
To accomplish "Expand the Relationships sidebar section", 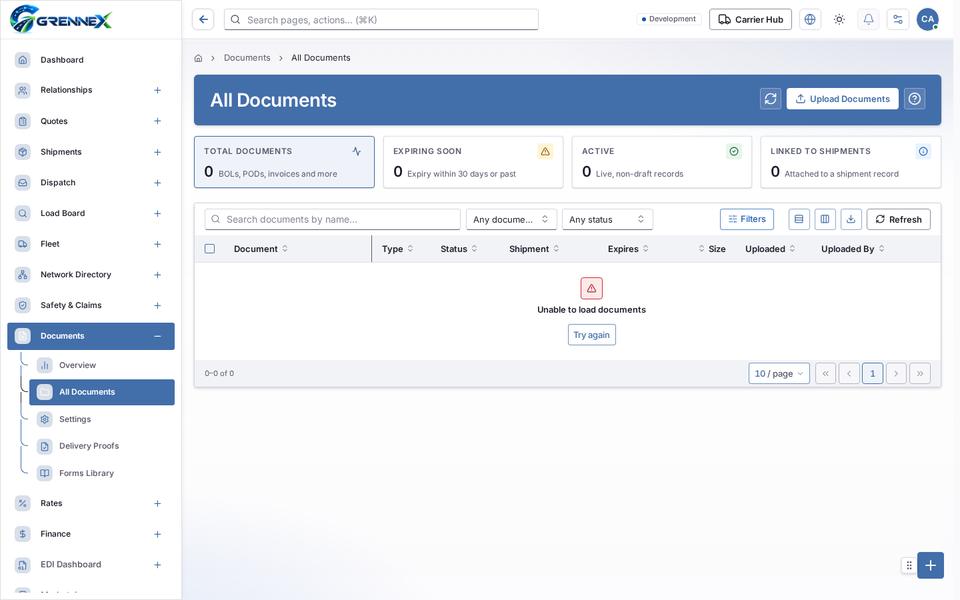I will pos(157,91).
